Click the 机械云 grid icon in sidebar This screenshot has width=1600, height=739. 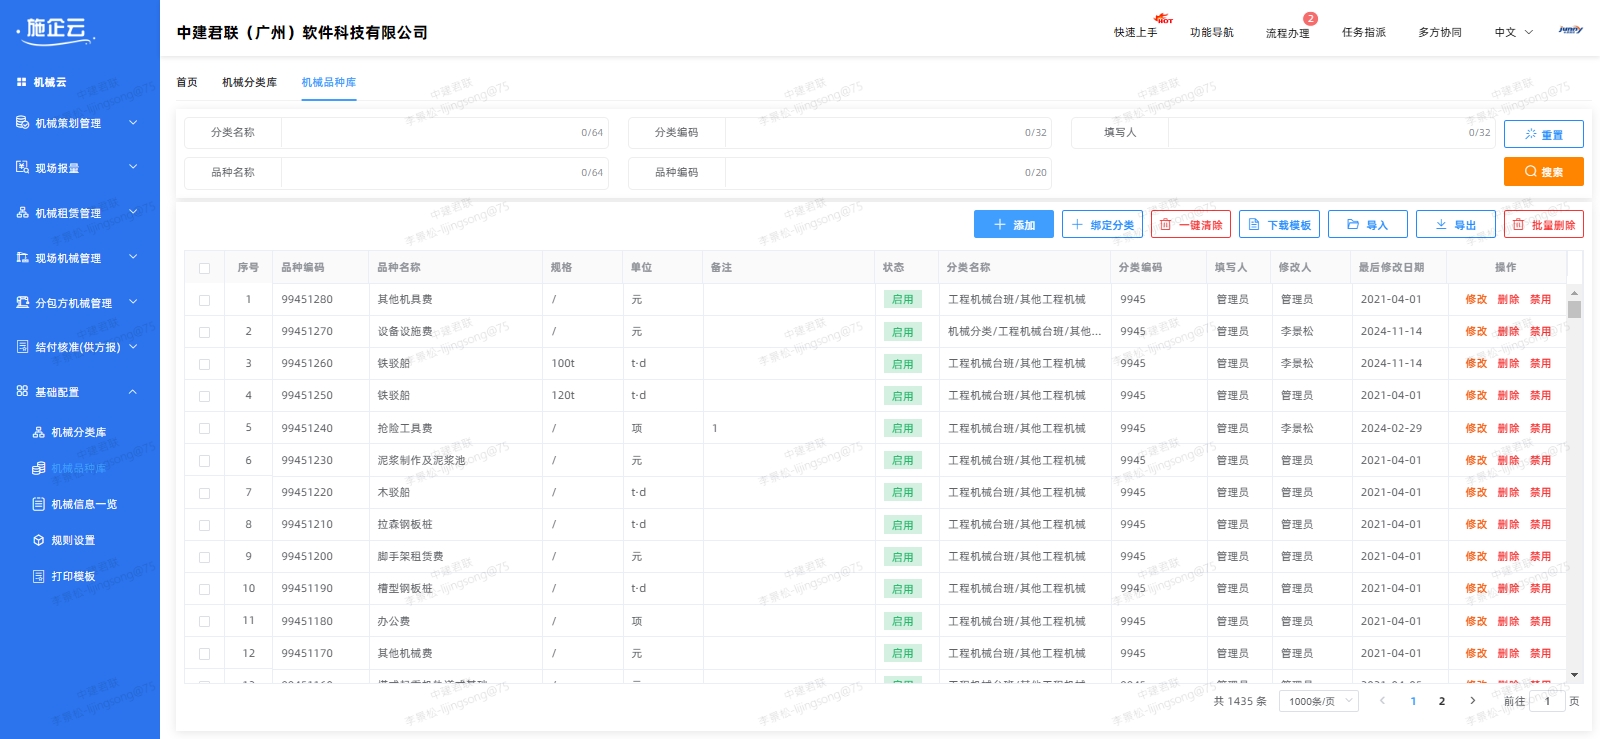21,82
